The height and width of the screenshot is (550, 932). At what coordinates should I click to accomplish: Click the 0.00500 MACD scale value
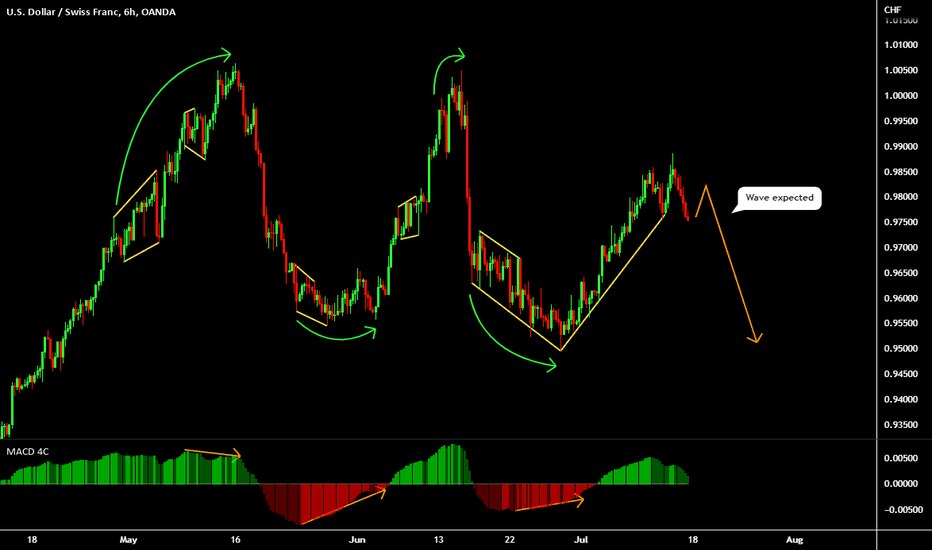(x=900, y=458)
